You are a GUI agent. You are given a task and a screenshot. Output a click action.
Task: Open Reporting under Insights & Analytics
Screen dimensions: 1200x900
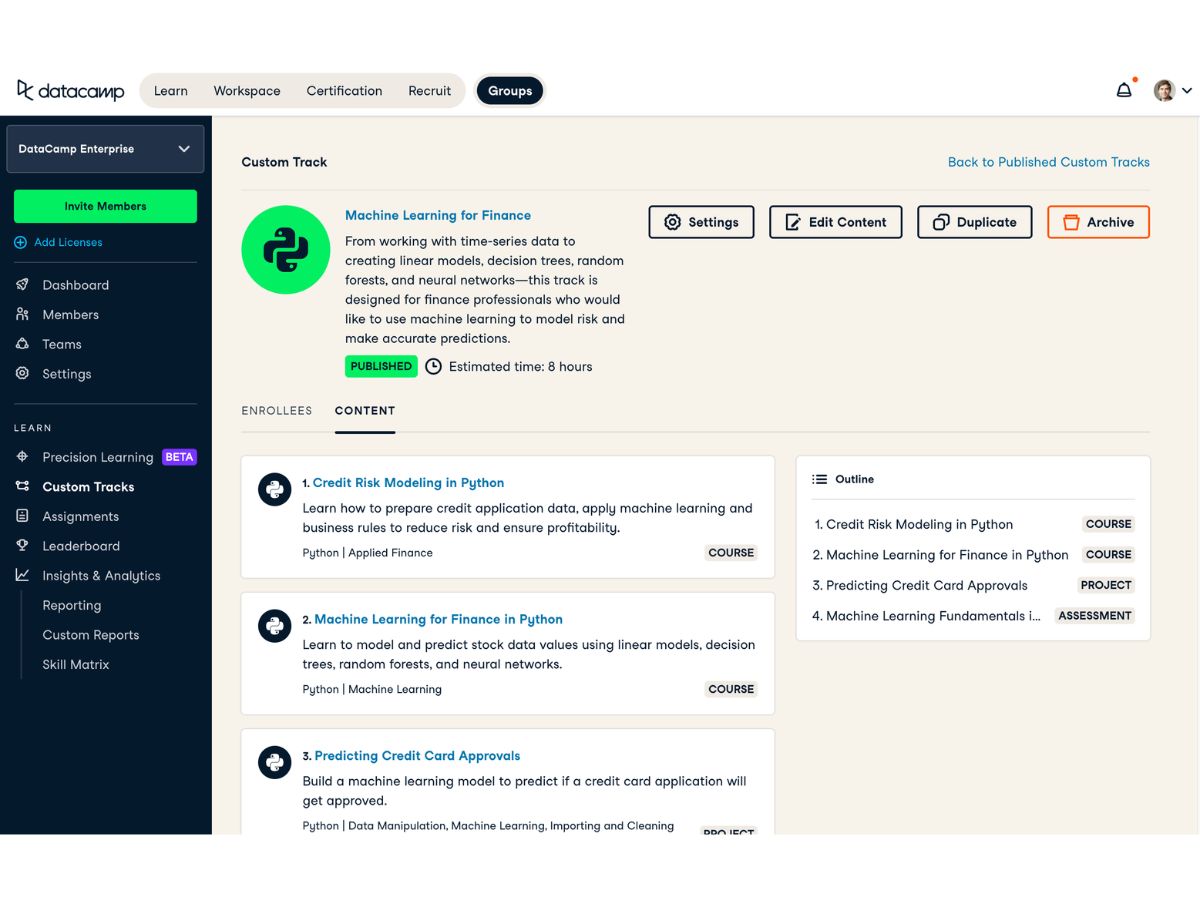coord(72,605)
